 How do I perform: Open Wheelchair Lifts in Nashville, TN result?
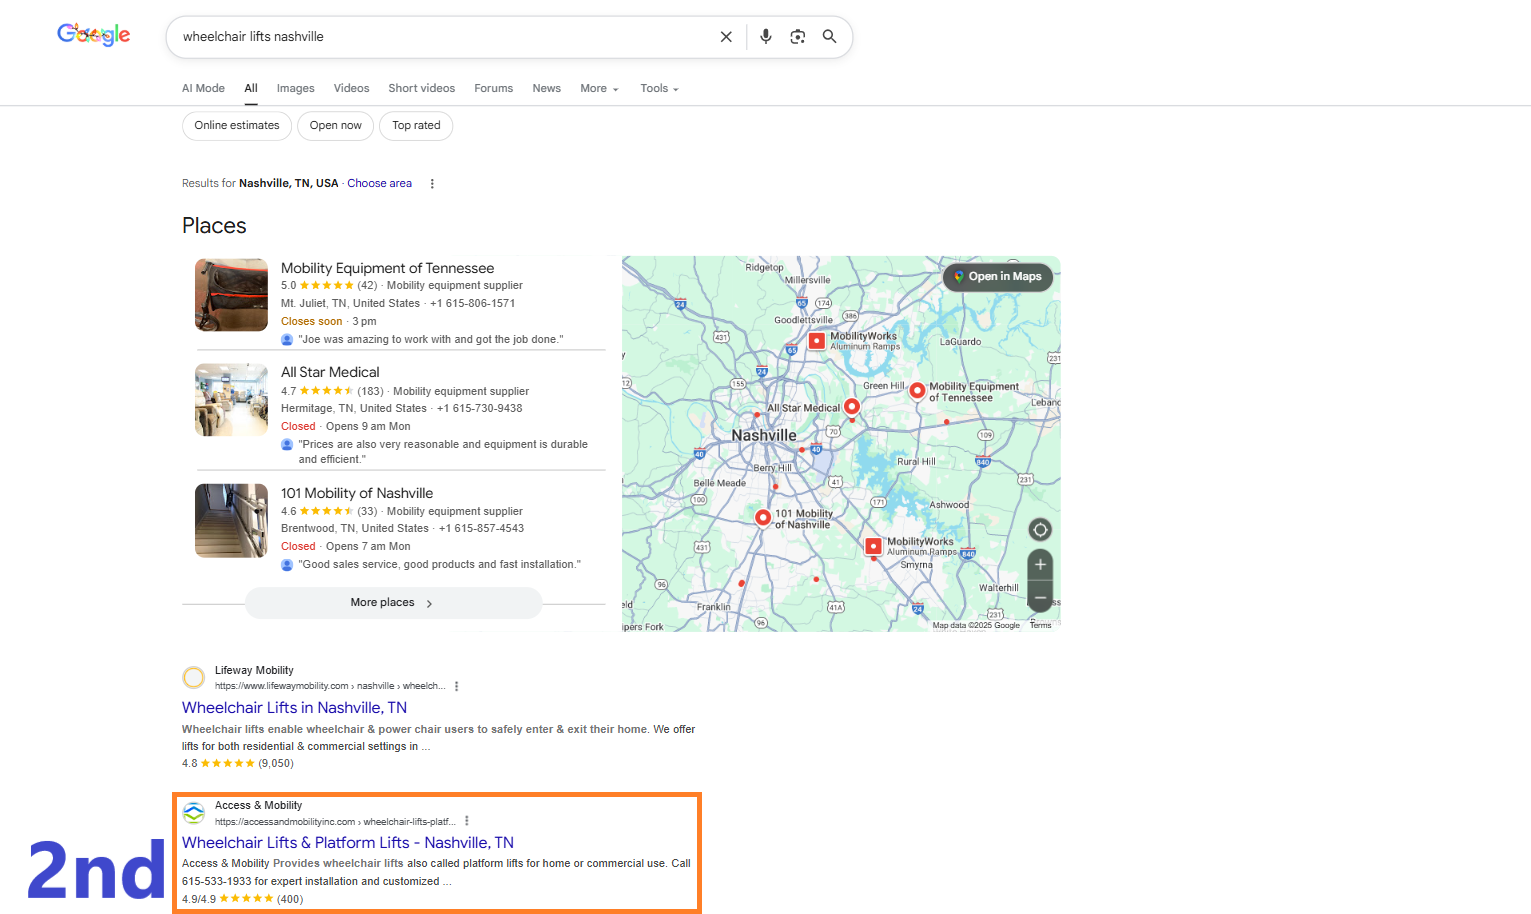pos(294,708)
